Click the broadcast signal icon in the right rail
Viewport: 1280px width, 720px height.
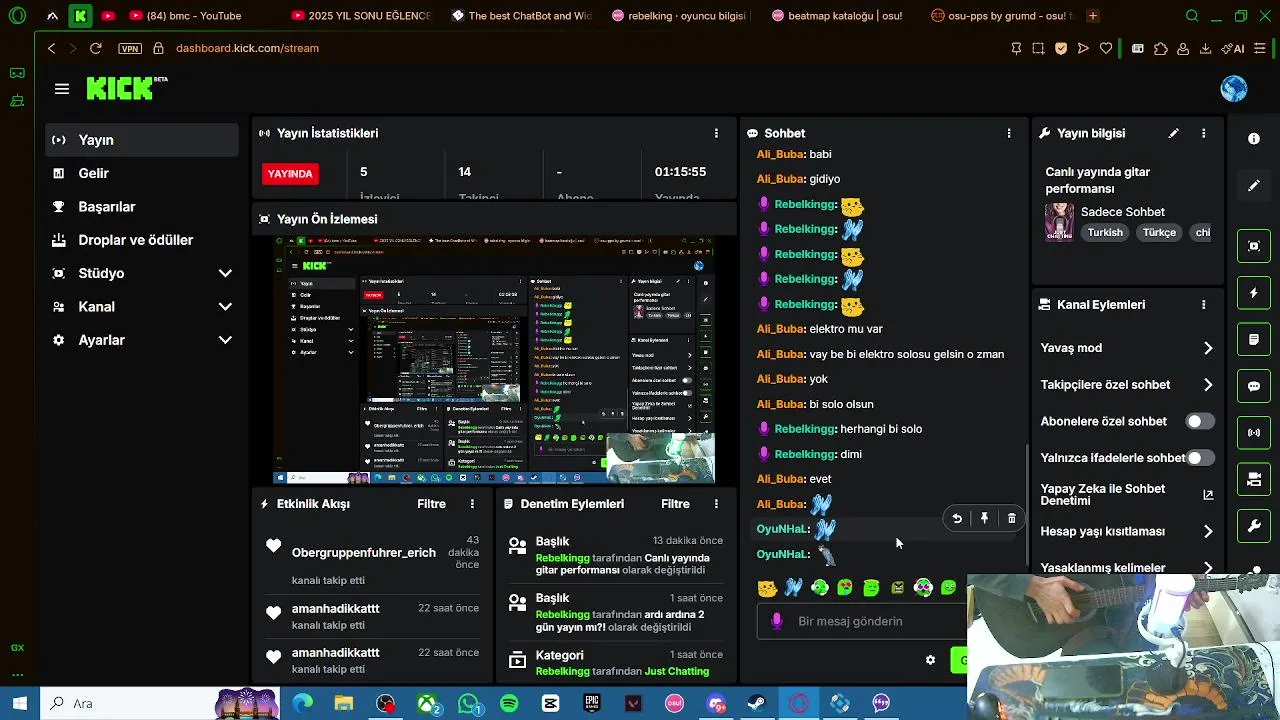pos(1254,433)
